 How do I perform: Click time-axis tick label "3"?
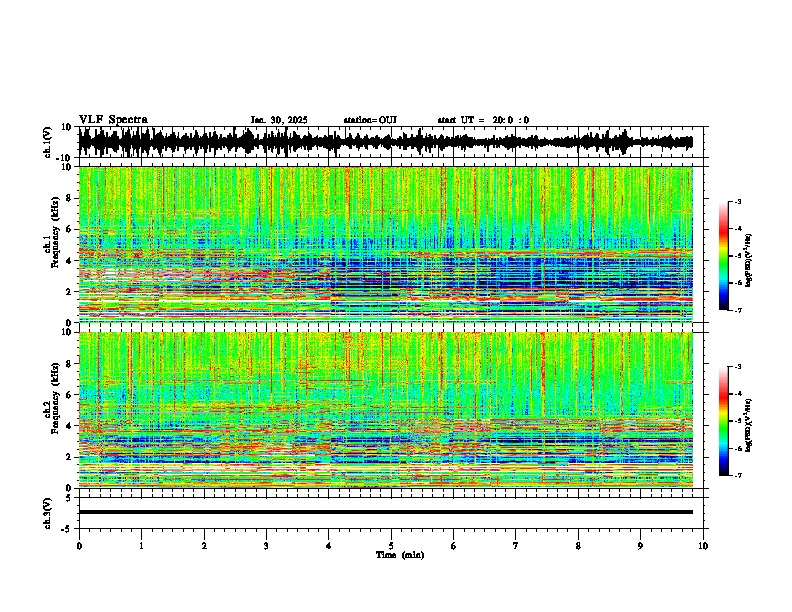pos(266,546)
